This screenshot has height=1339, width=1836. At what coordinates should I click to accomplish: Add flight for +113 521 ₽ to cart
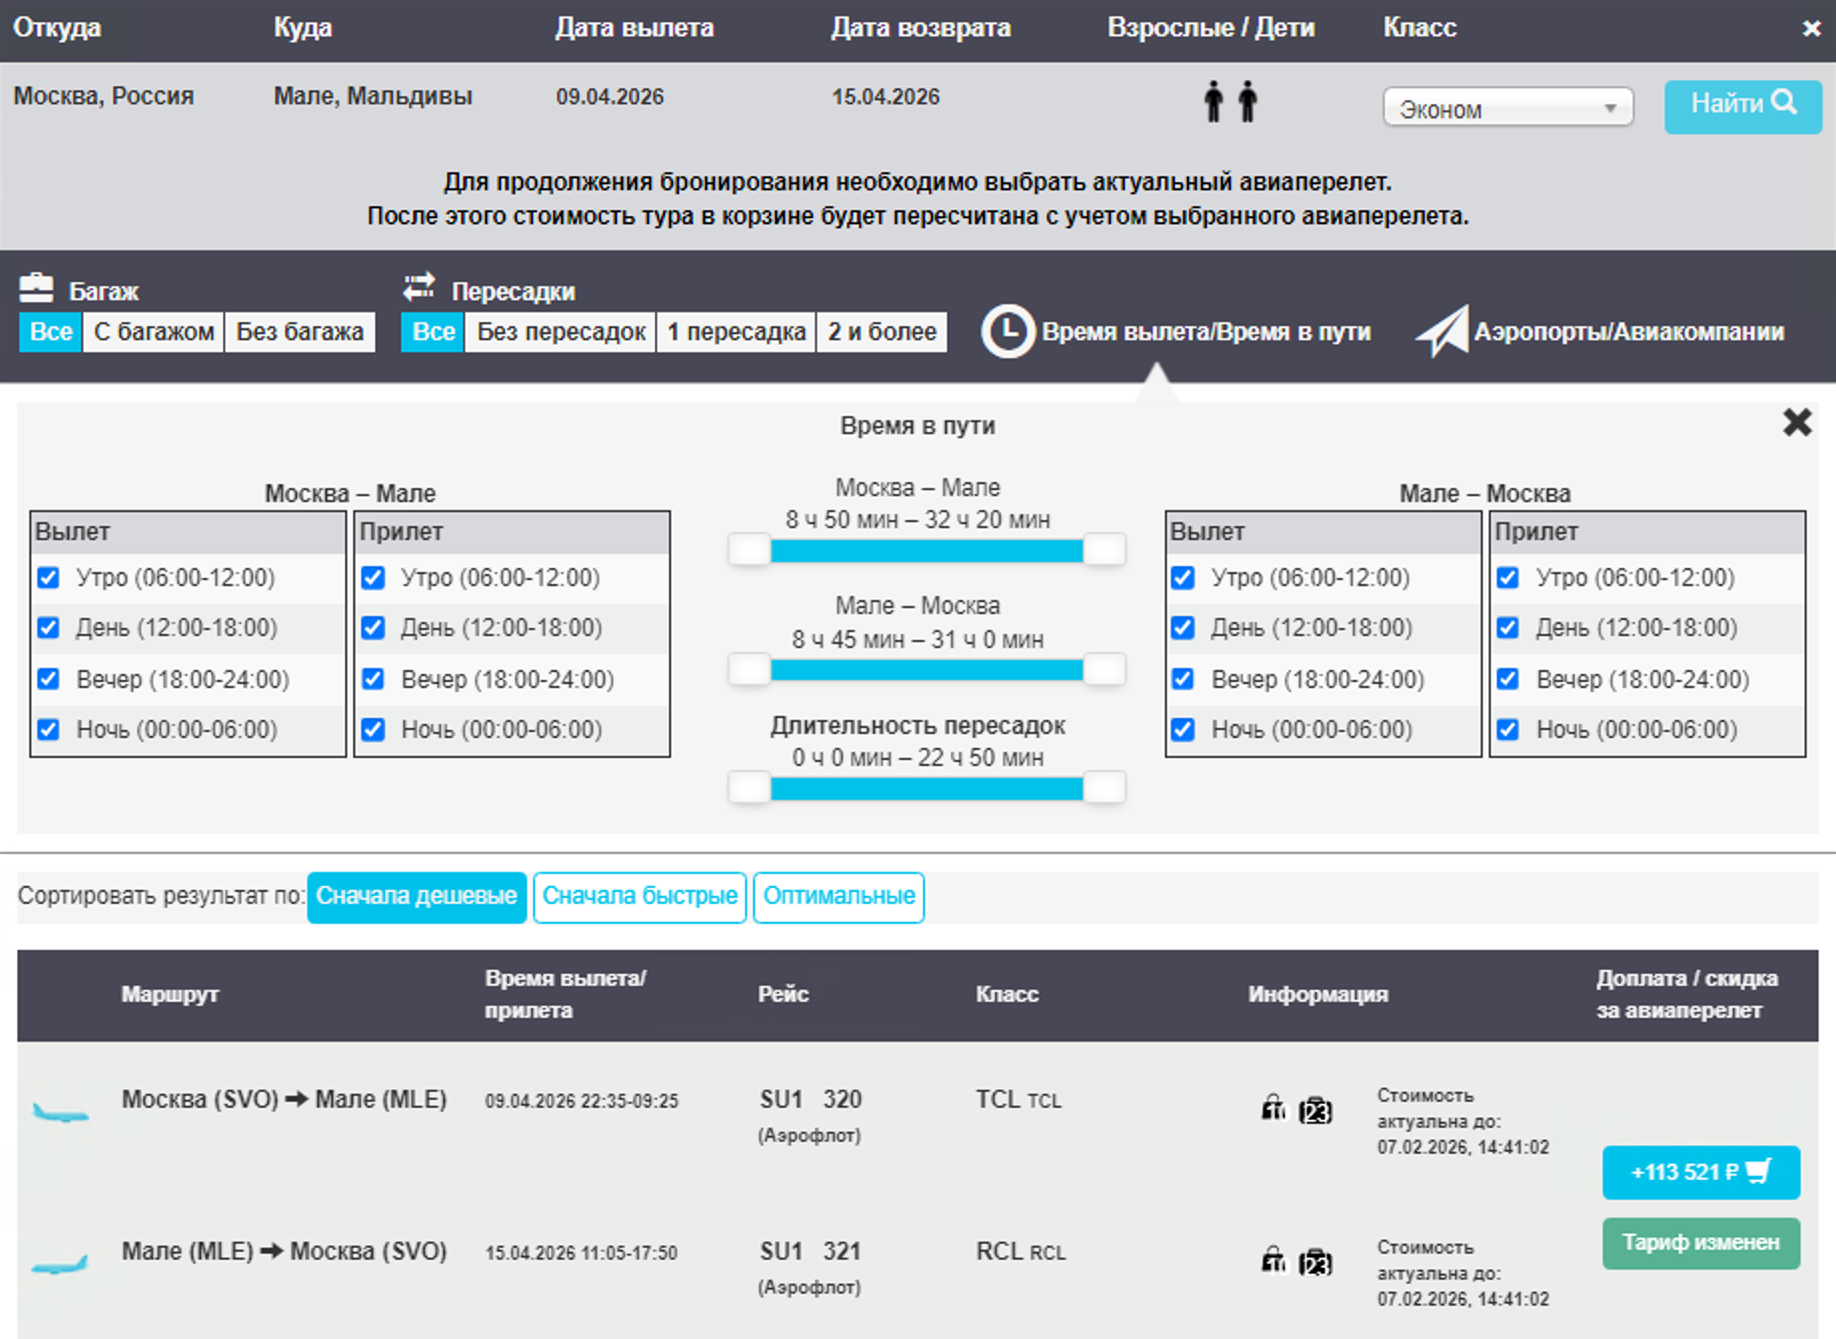click(1700, 1172)
